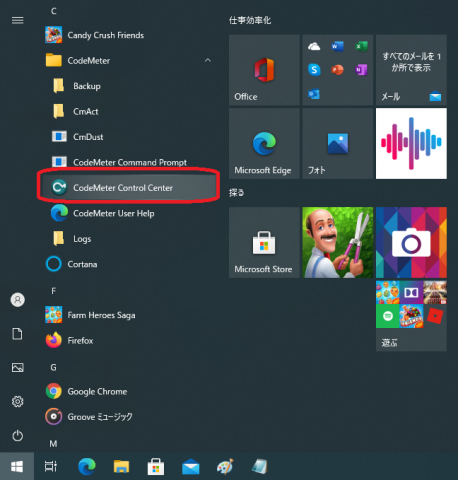Open the フォト tile

(338, 143)
